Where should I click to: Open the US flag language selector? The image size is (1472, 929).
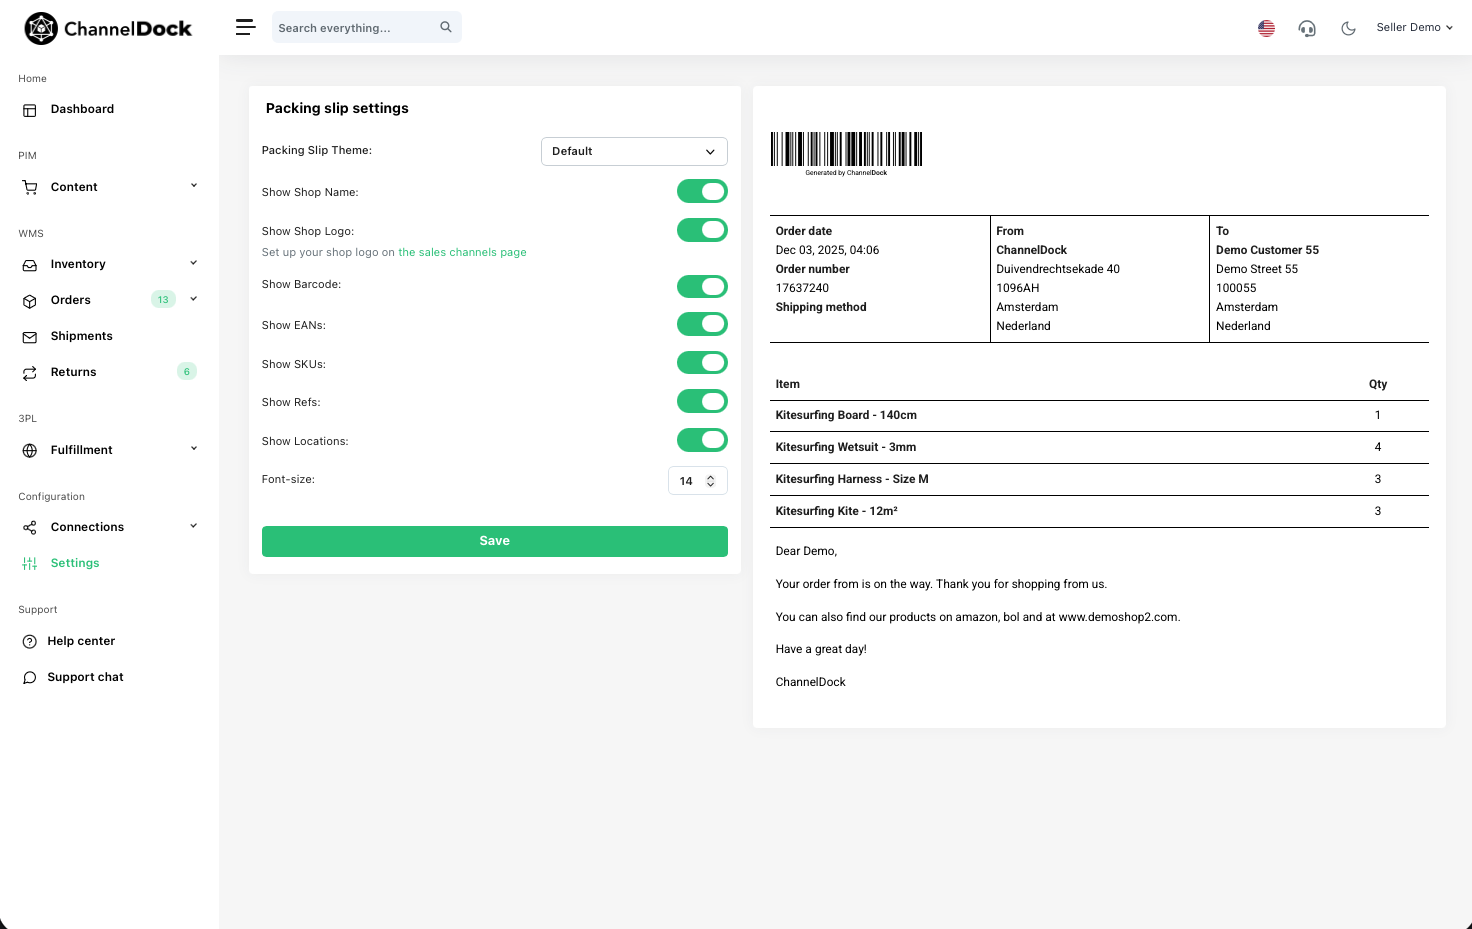[x=1266, y=28]
